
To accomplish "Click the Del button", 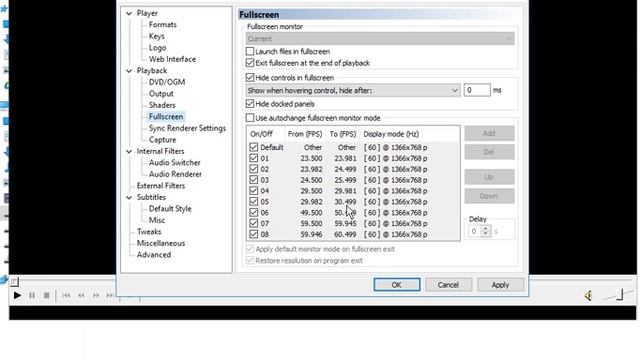I will click(489, 152).
